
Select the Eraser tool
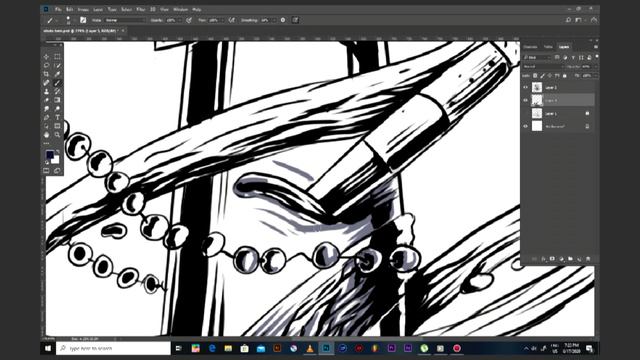(47, 100)
